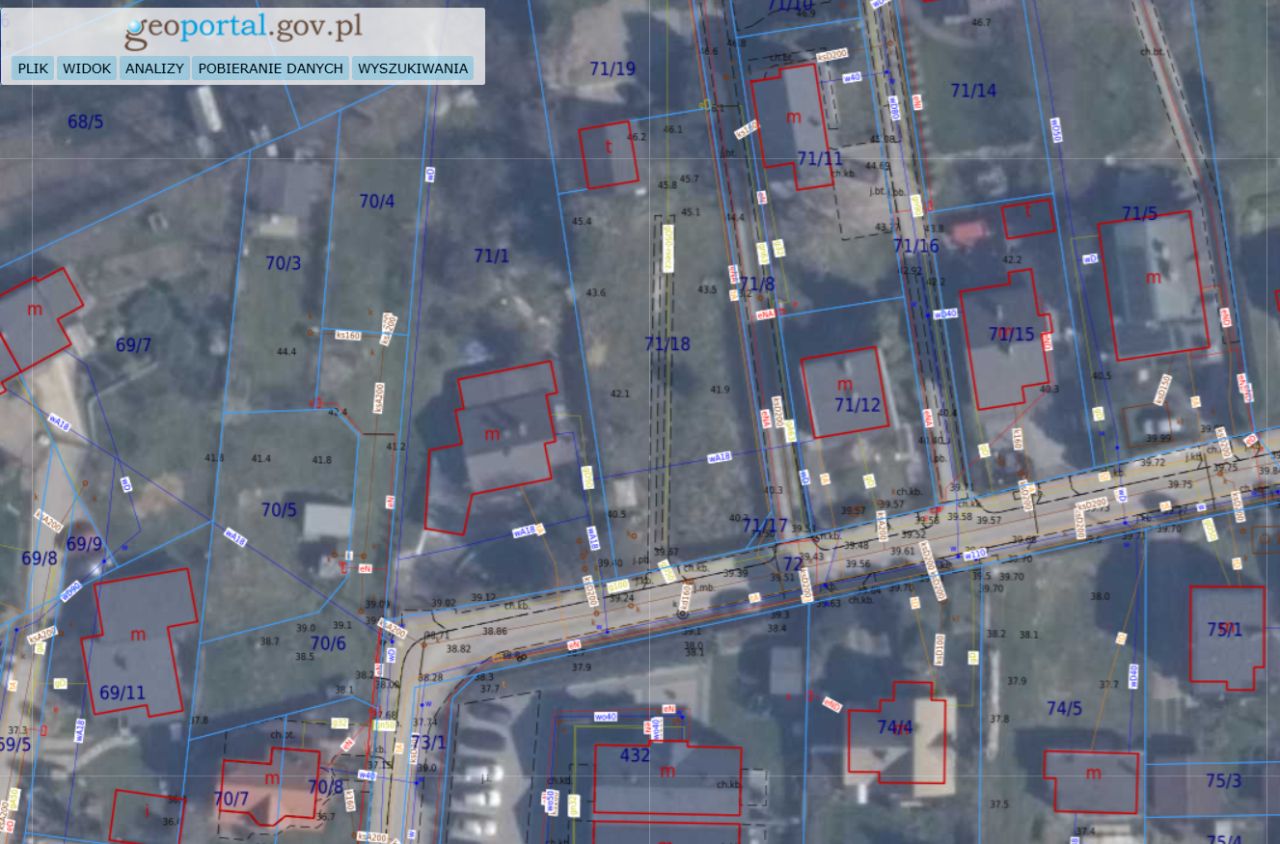The height and width of the screenshot is (844, 1280).
Task: Select parcel label 71/5
Action: tap(1139, 214)
